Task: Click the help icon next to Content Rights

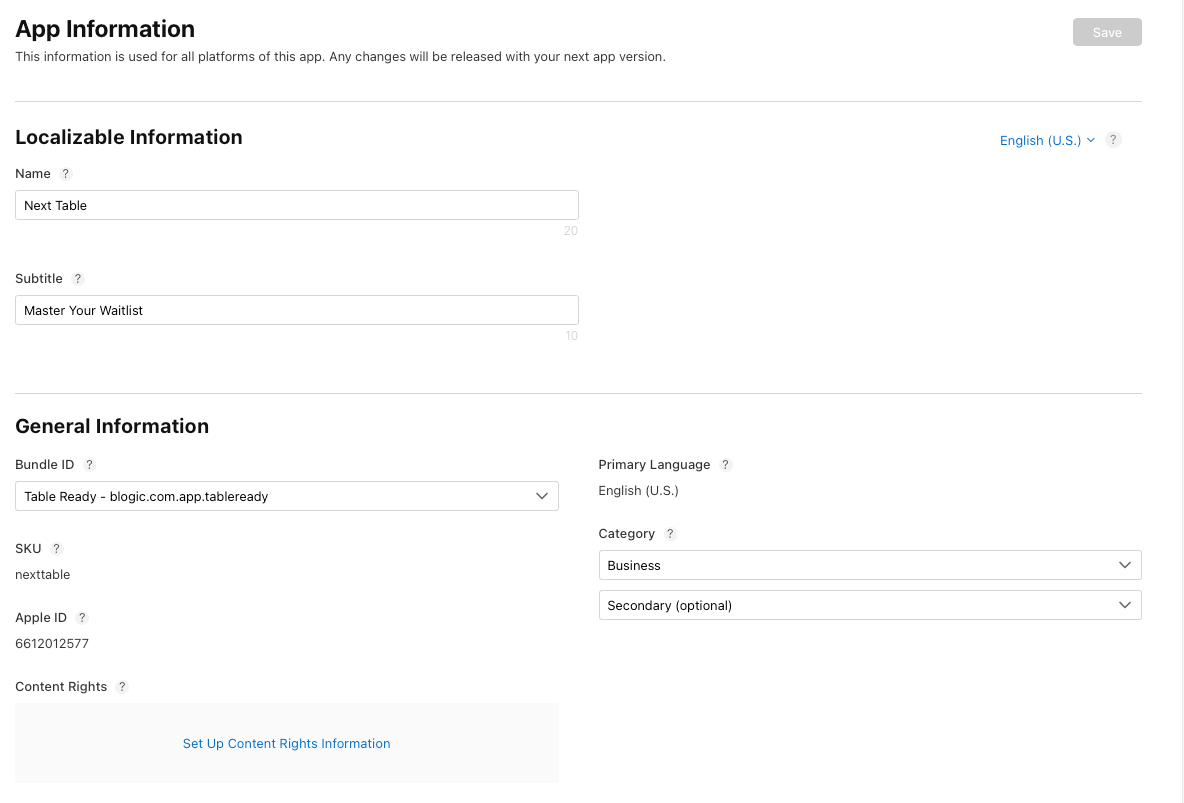Action: pyautogui.click(x=122, y=686)
